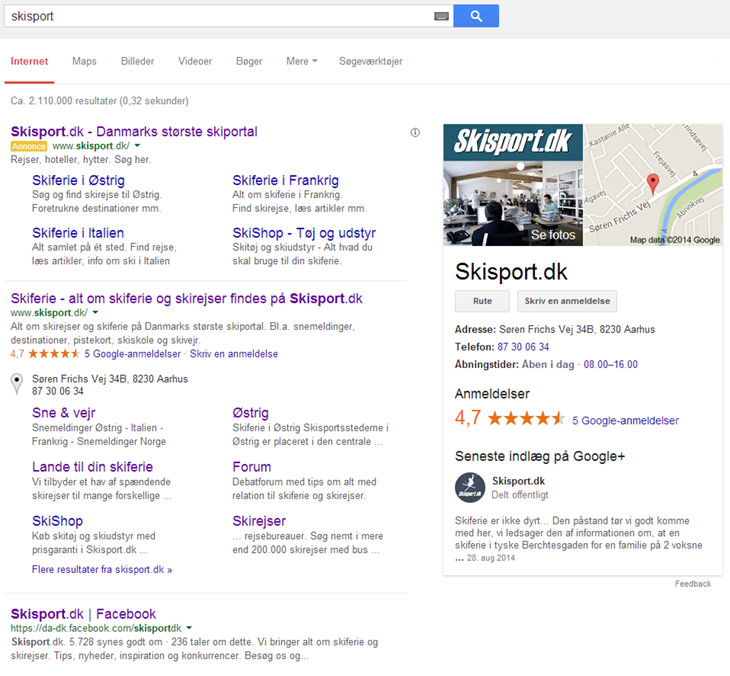The width and height of the screenshot is (730, 676).
Task: Open the Sne & vejr sitelink
Action: pos(64,412)
